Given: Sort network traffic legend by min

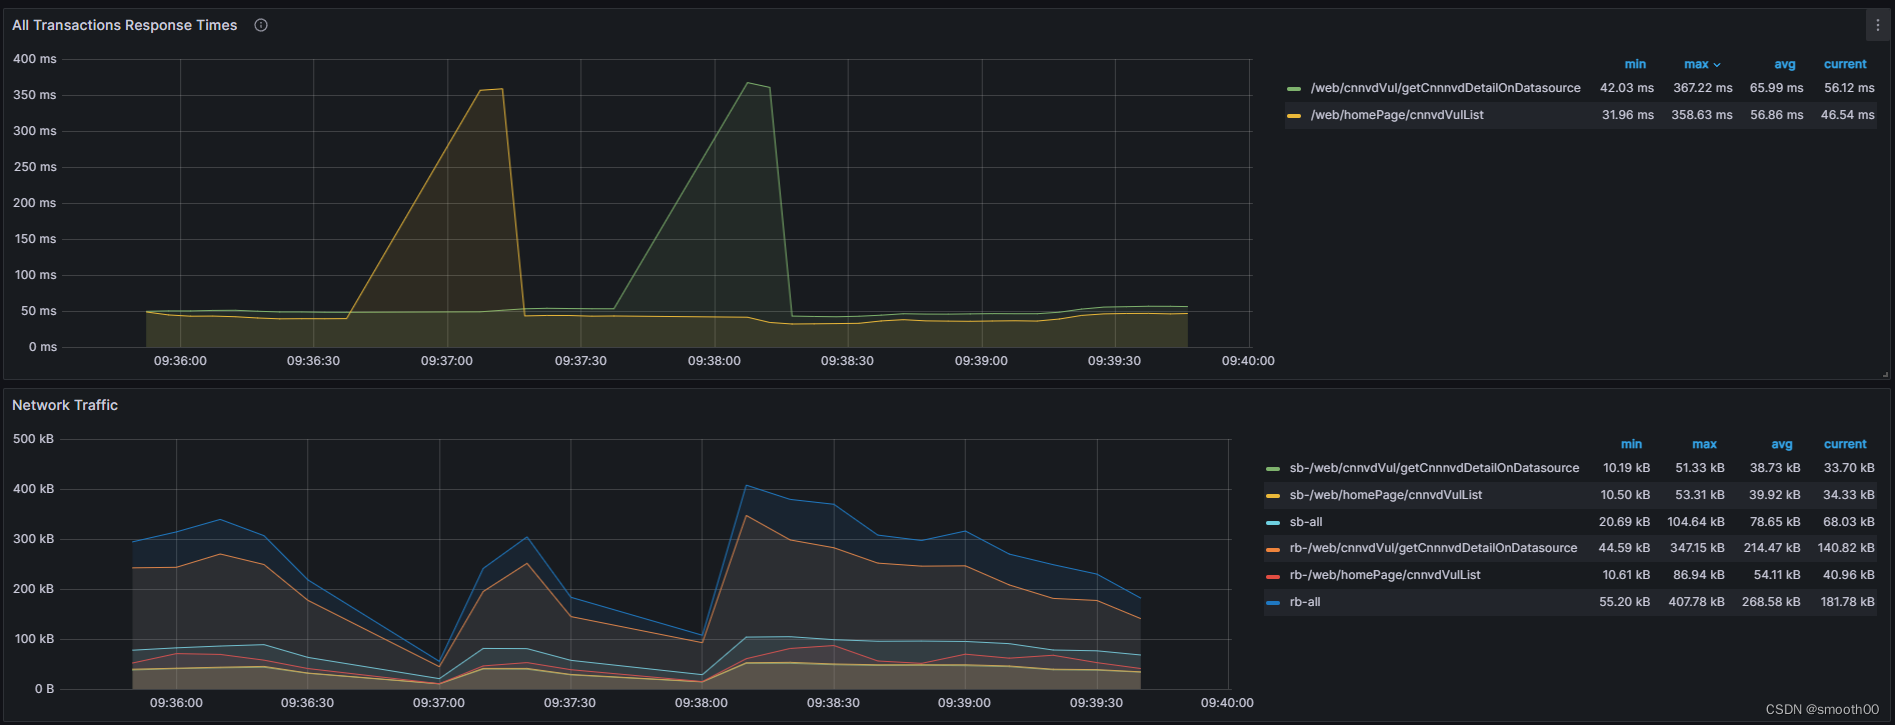Looking at the screenshot, I should (x=1631, y=444).
